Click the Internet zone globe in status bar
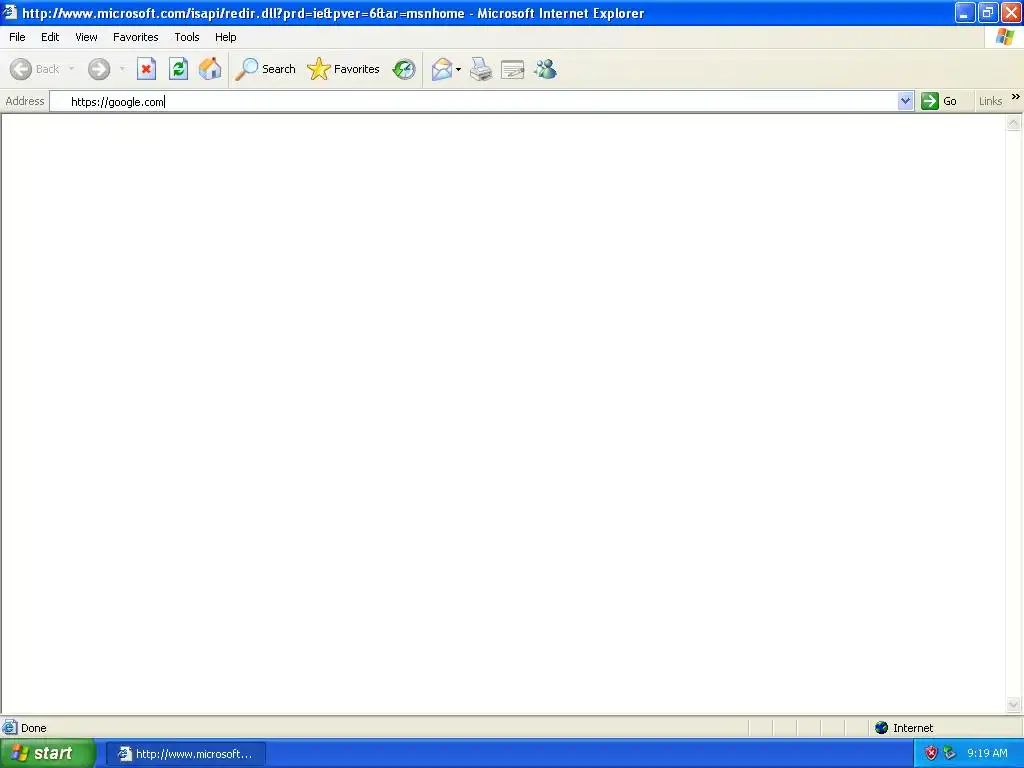The image size is (1024, 768). (882, 728)
